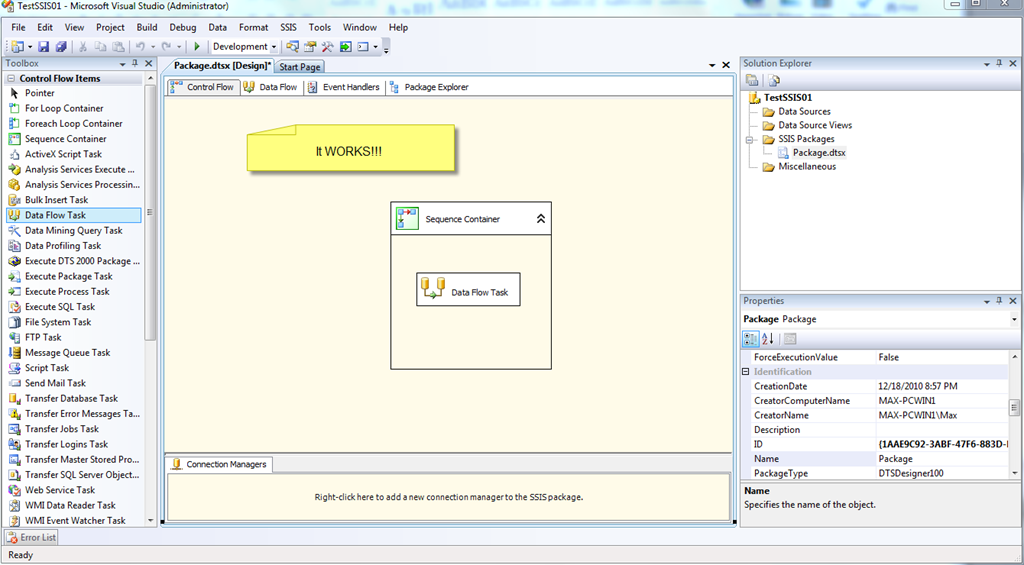This screenshot has width=1024, height=565.
Task: Switch to the Package Explorer tab
Action: (x=429, y=87)
